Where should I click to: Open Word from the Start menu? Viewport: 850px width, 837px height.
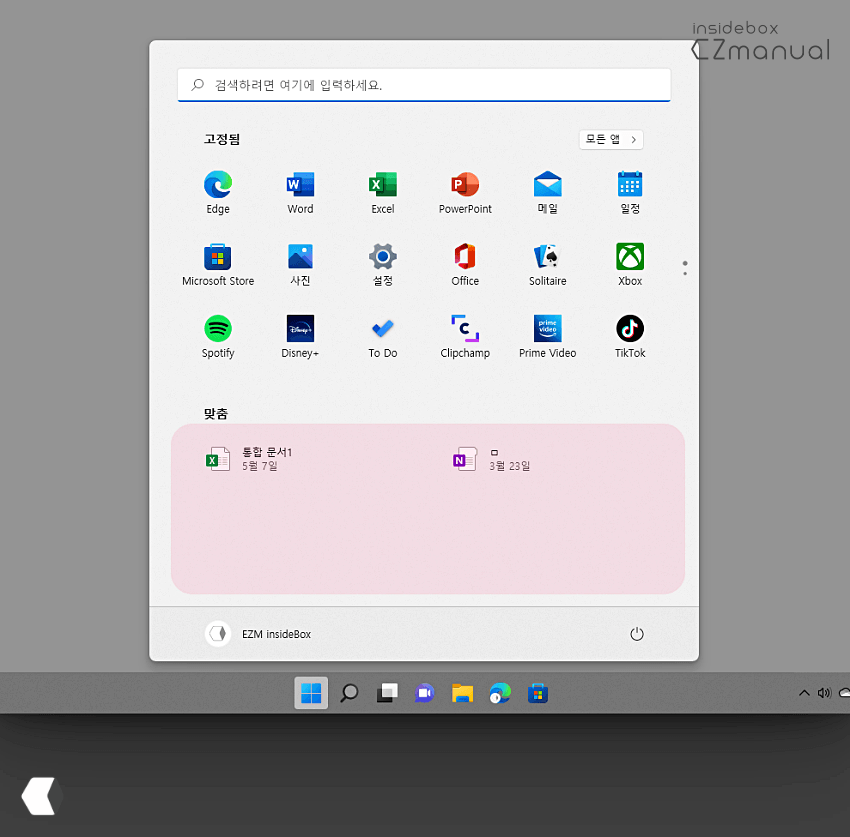point(300,184)
